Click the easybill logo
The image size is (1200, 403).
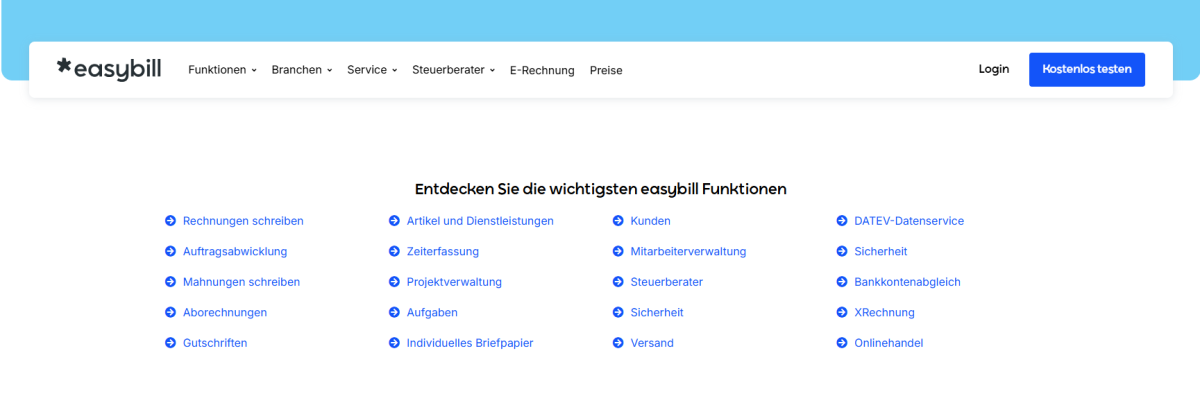click(109, 69)
